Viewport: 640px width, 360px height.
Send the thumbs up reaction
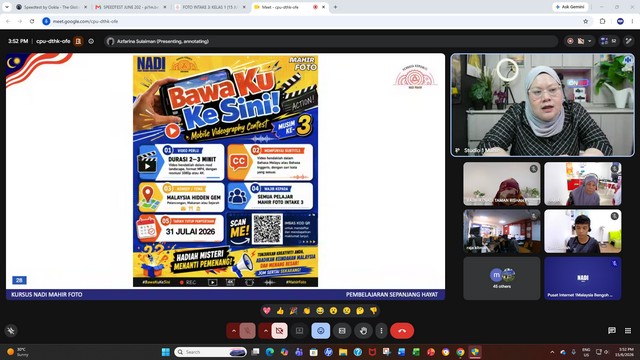click(x=280, y=311)
